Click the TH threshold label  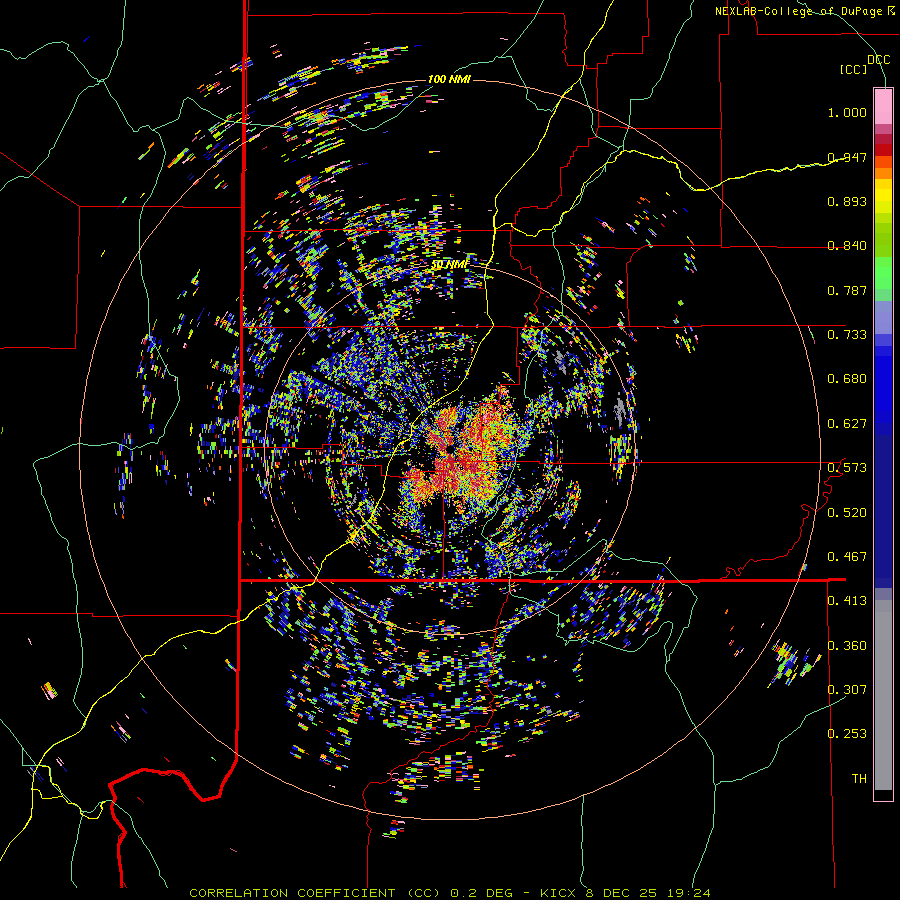click(x=859, y=779)
